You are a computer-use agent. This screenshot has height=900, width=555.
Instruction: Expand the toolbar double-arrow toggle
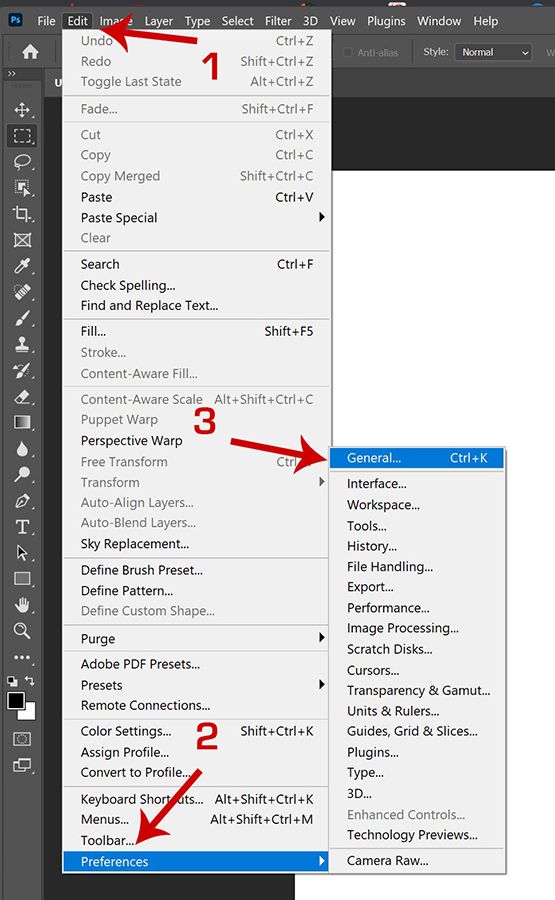click(x=11, y=74)
